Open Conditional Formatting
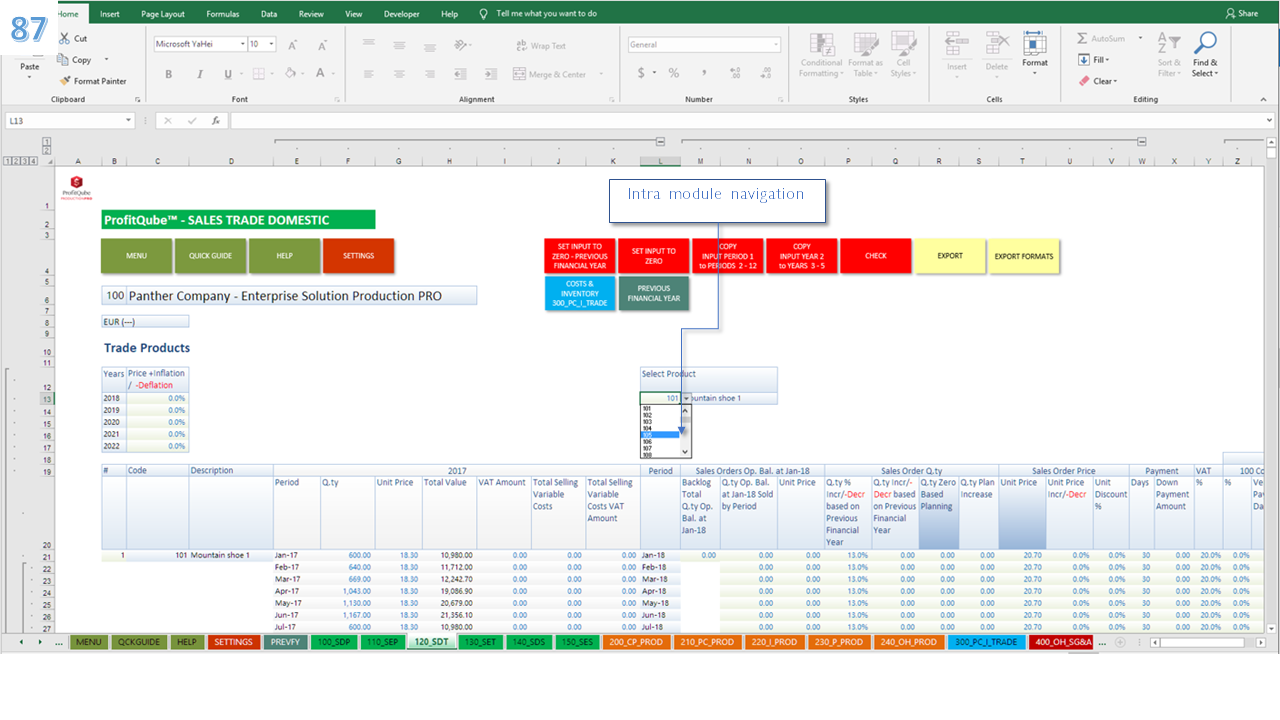 821,55
